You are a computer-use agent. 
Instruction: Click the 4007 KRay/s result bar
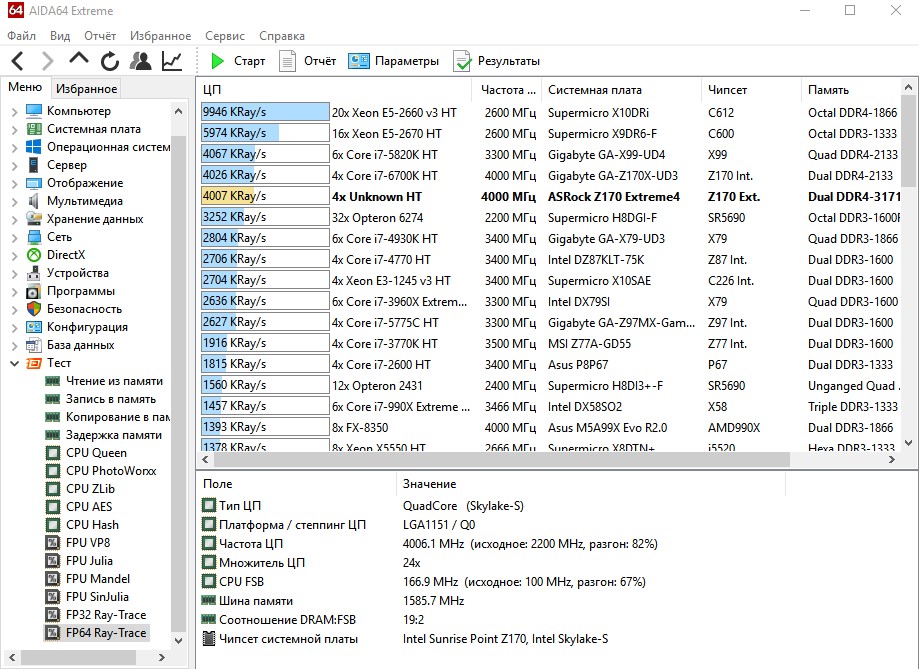point(265,196)
